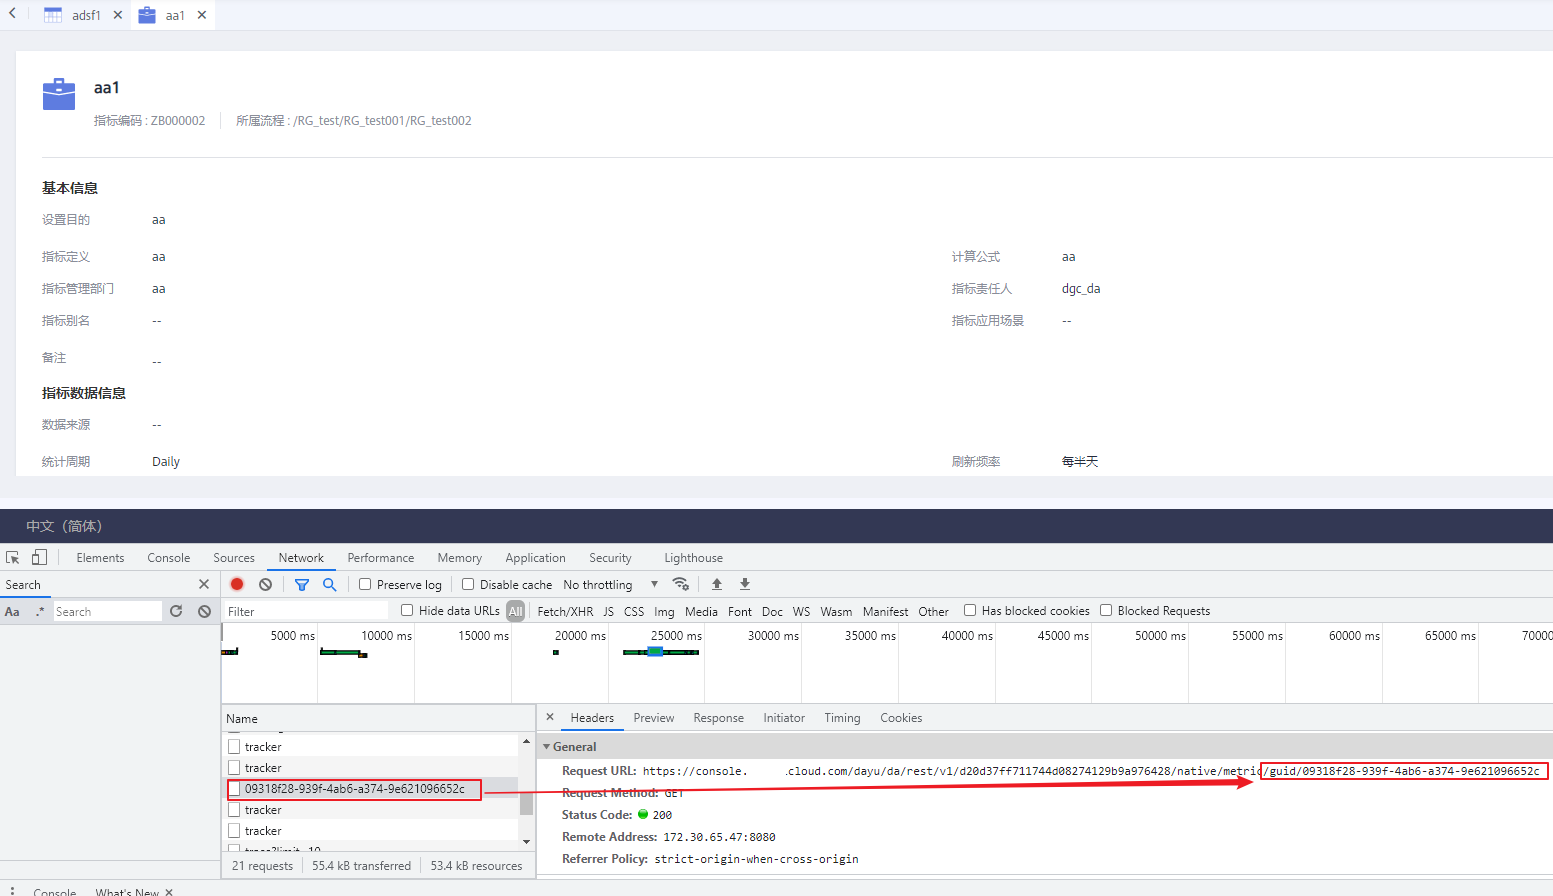The image size is (1553, 896).
Task: Close the request details pane
Action: point(550,717)
